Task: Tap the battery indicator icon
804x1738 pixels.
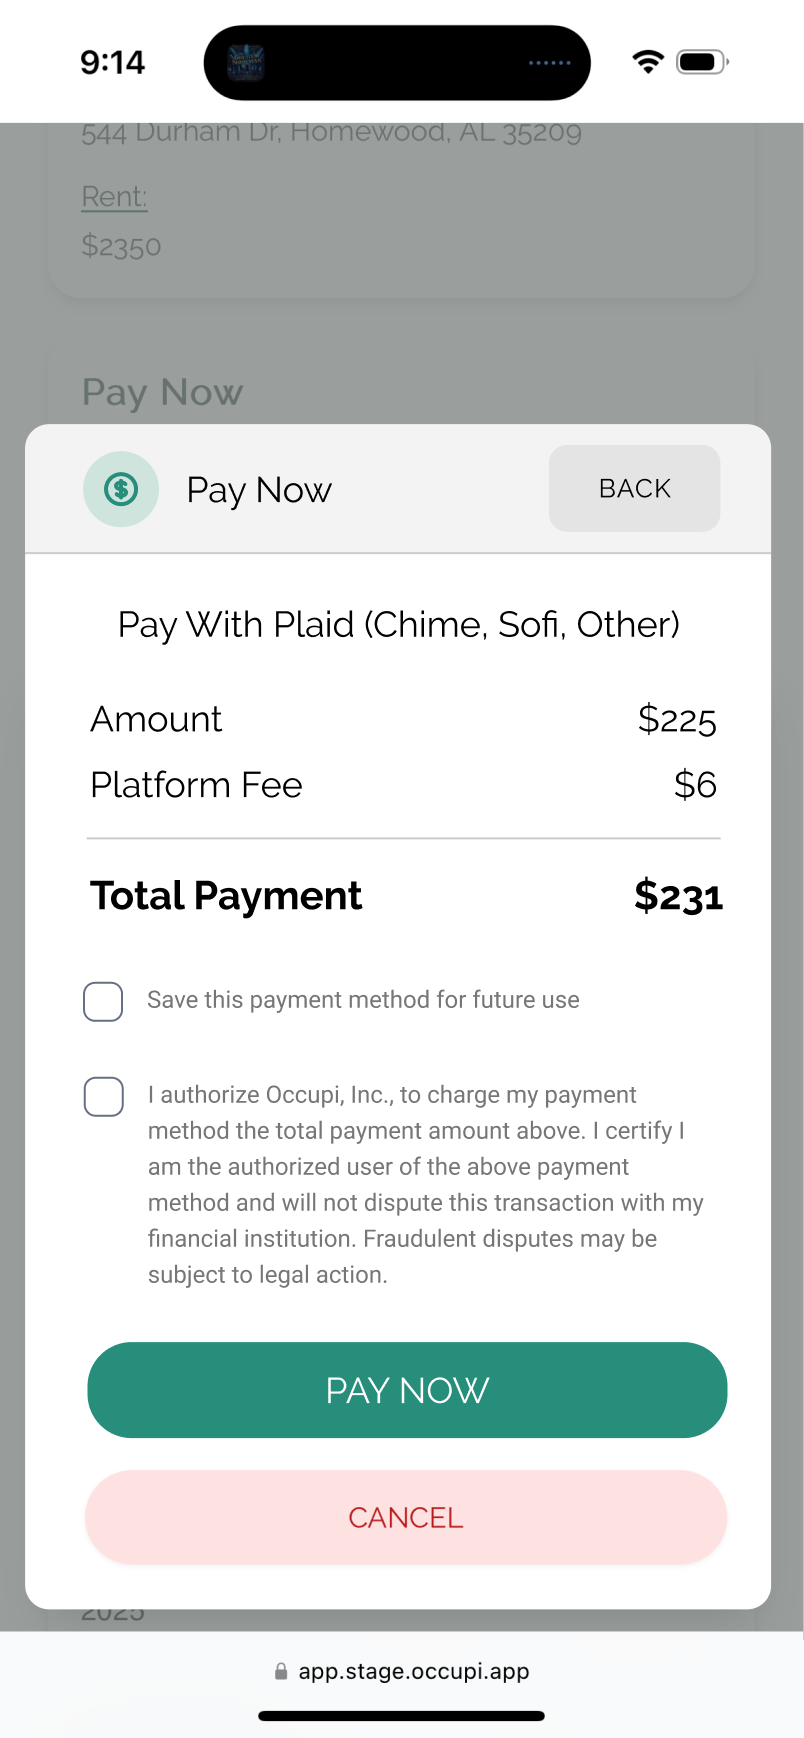Action: (703, 62)
